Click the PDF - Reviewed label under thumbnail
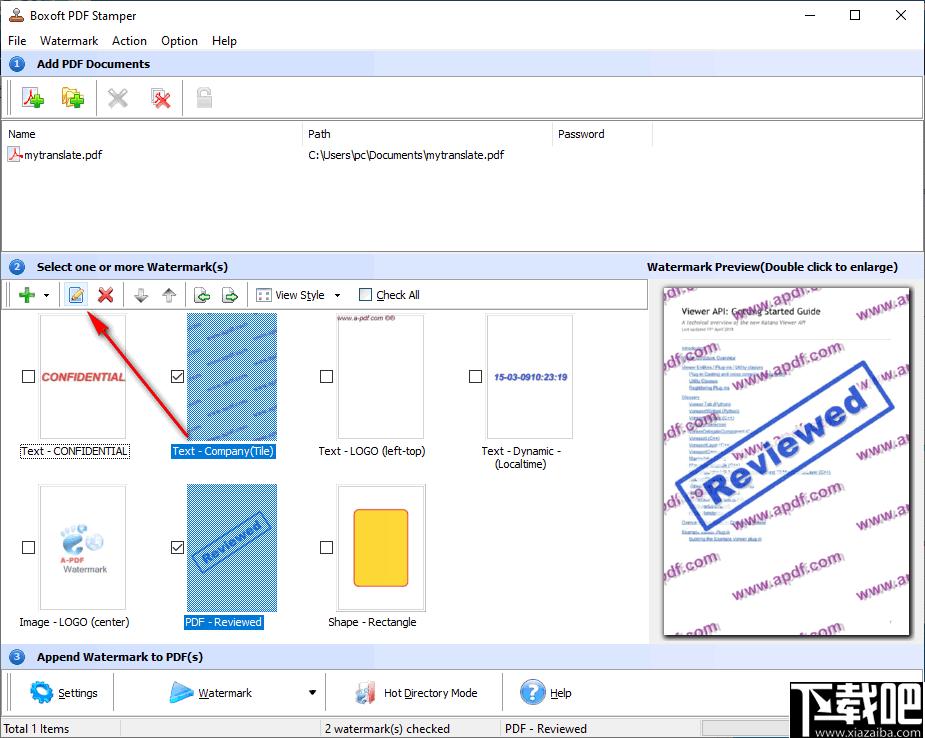Viewport: 925px width, 738px height. click(x=224, y=622)
